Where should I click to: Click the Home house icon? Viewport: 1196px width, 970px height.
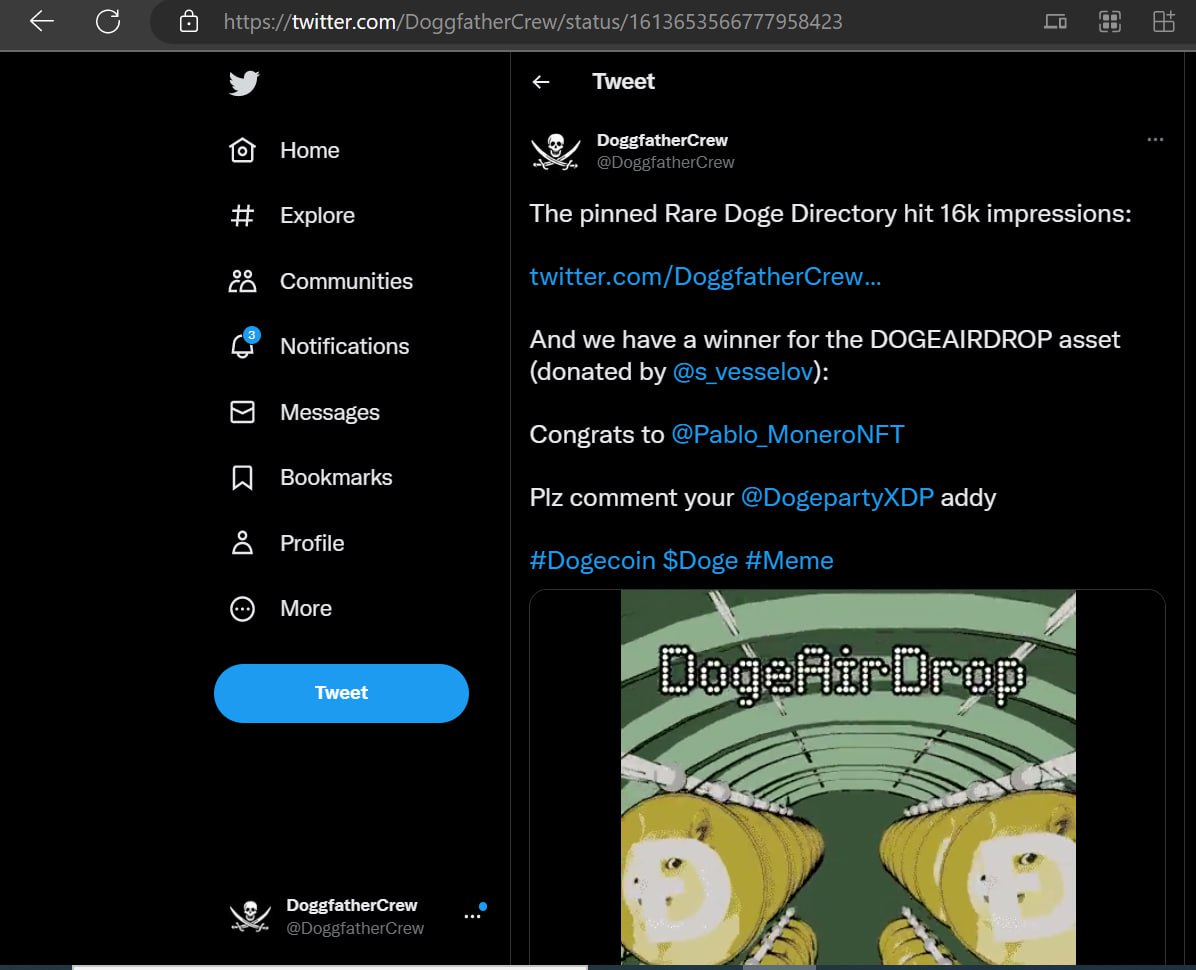pyautogui.click(x=243, y=150)
